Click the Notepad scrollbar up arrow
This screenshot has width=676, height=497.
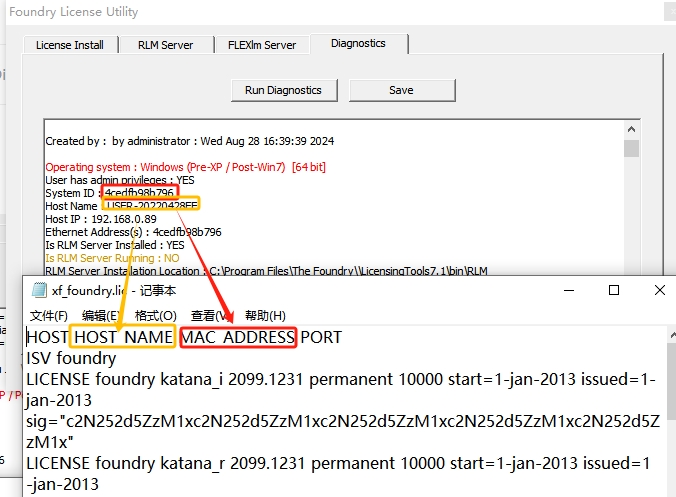(672, 335)
